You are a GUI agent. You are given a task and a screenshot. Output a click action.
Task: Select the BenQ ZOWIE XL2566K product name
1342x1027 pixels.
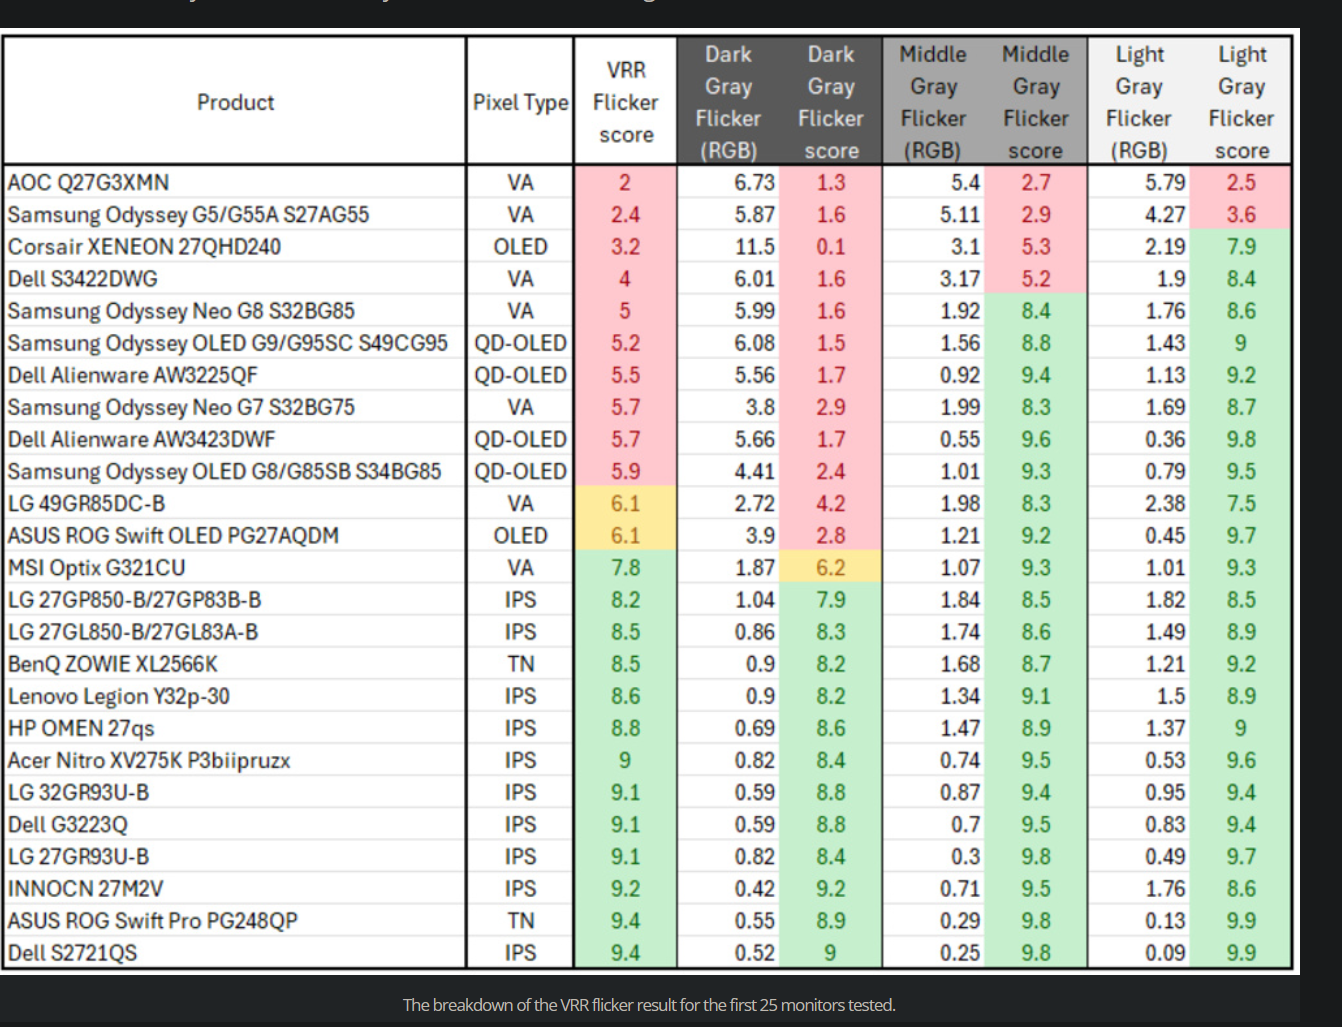112,664
